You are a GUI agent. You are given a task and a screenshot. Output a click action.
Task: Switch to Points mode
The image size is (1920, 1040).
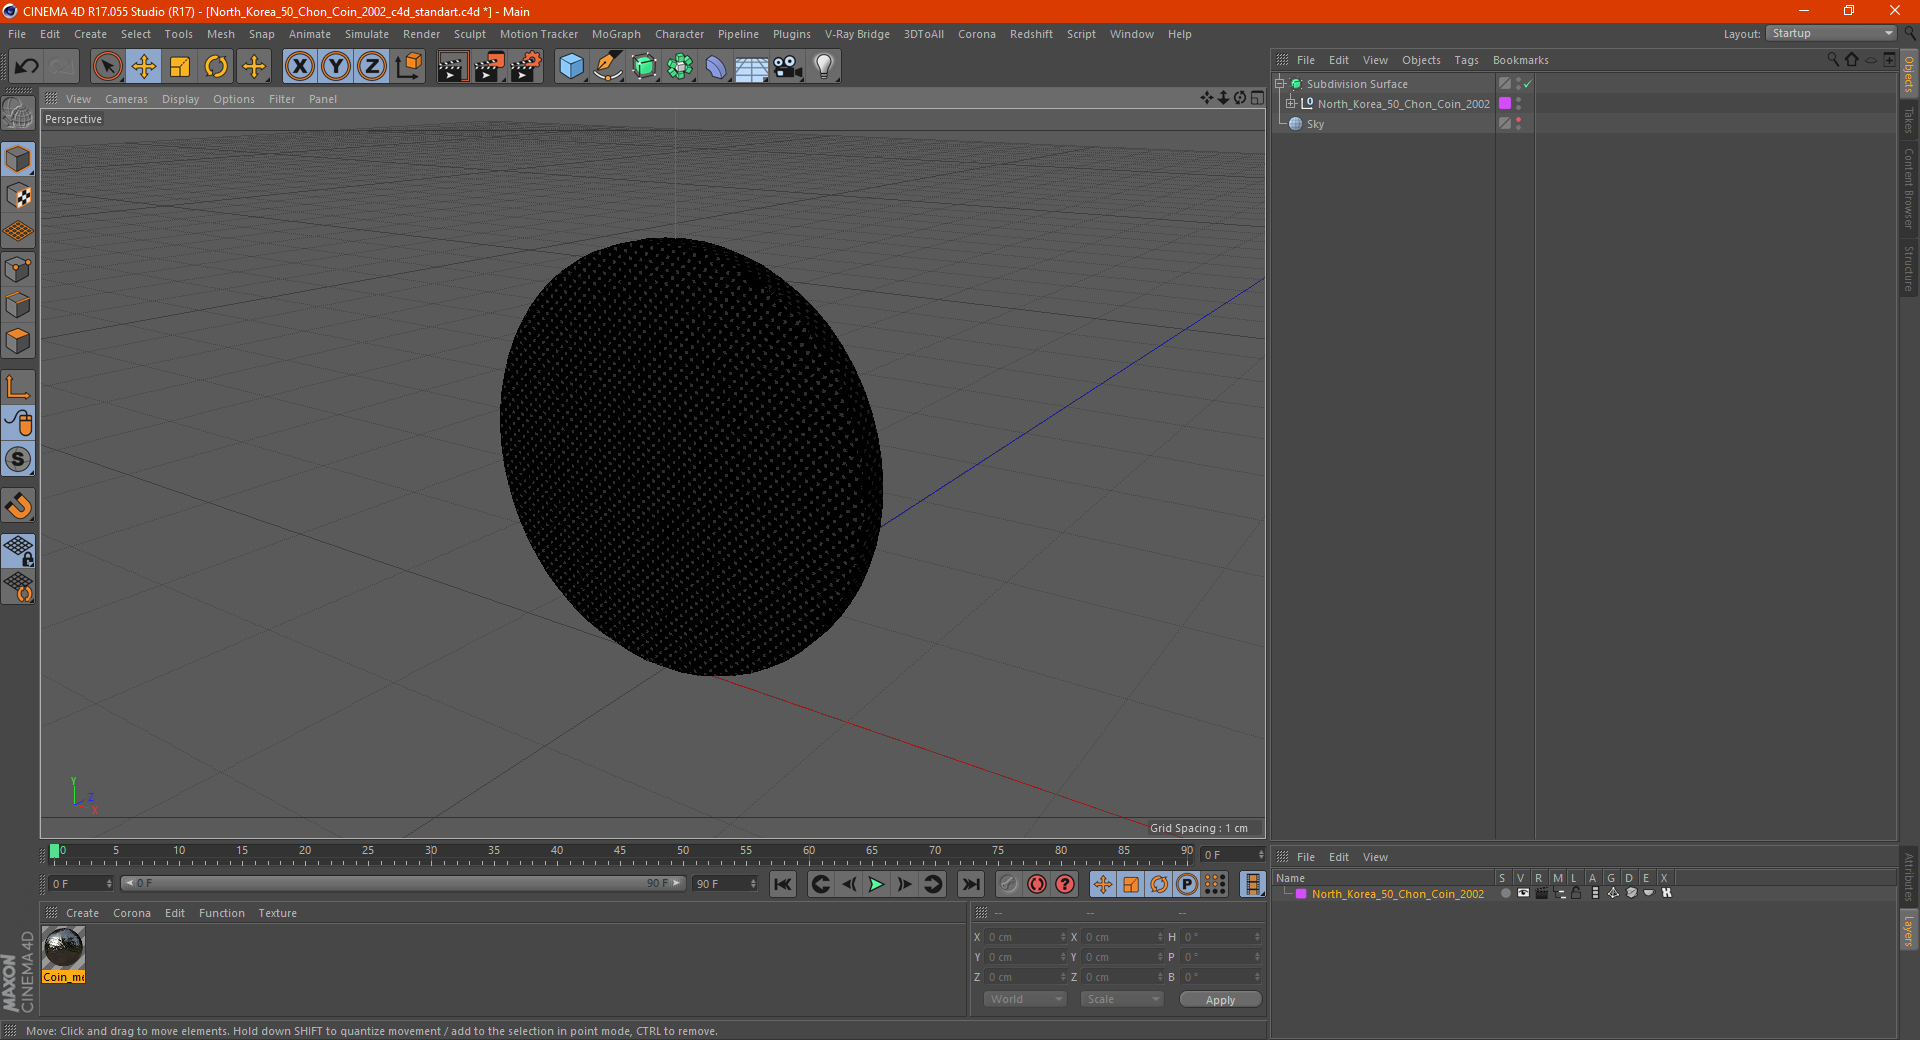(18, 269)
